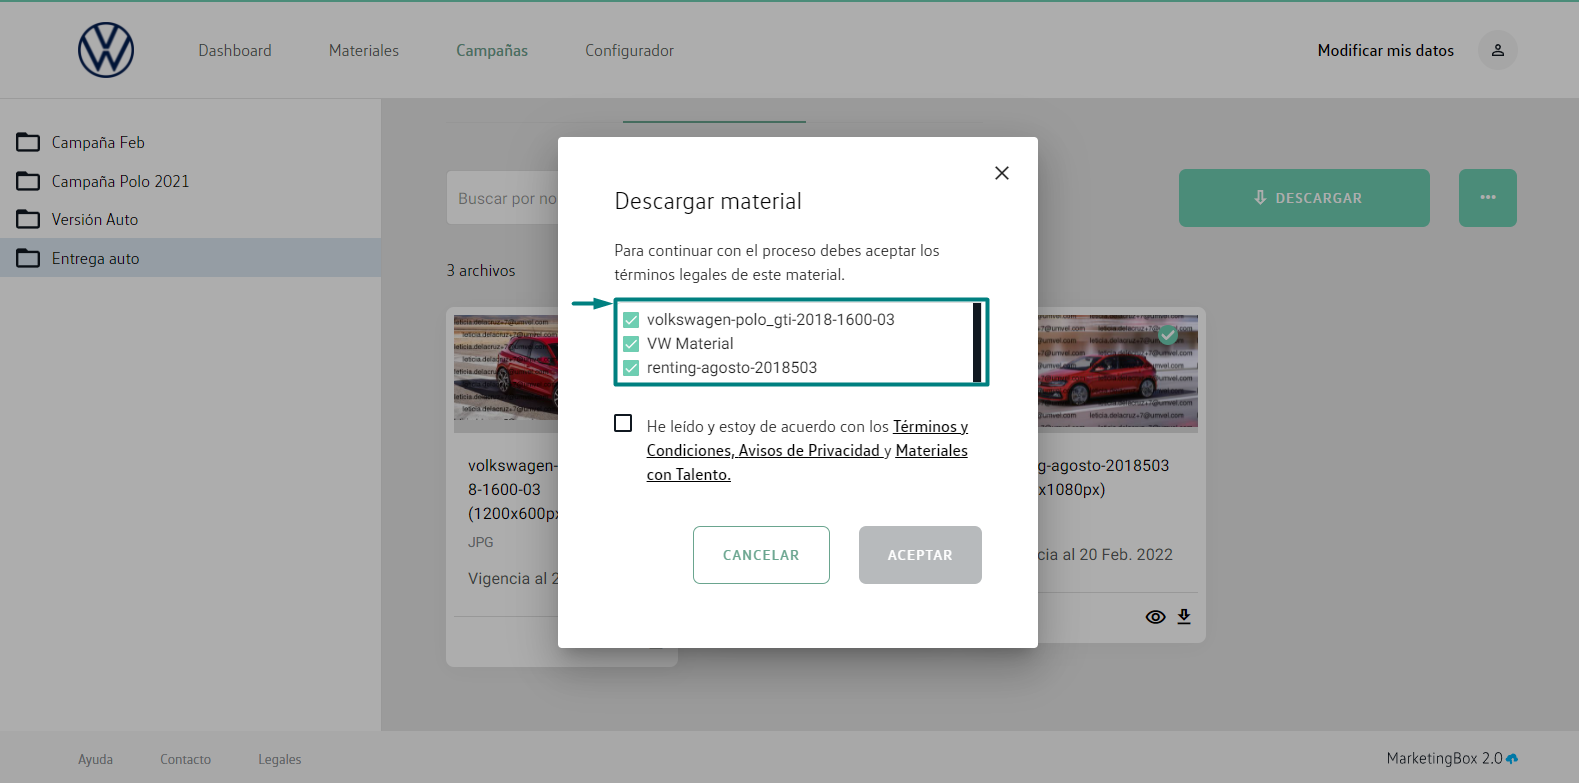Viewport: 1579px width, 783px height.
Task: Close the Descargar material dialog
Action: tap(1001, 173)
